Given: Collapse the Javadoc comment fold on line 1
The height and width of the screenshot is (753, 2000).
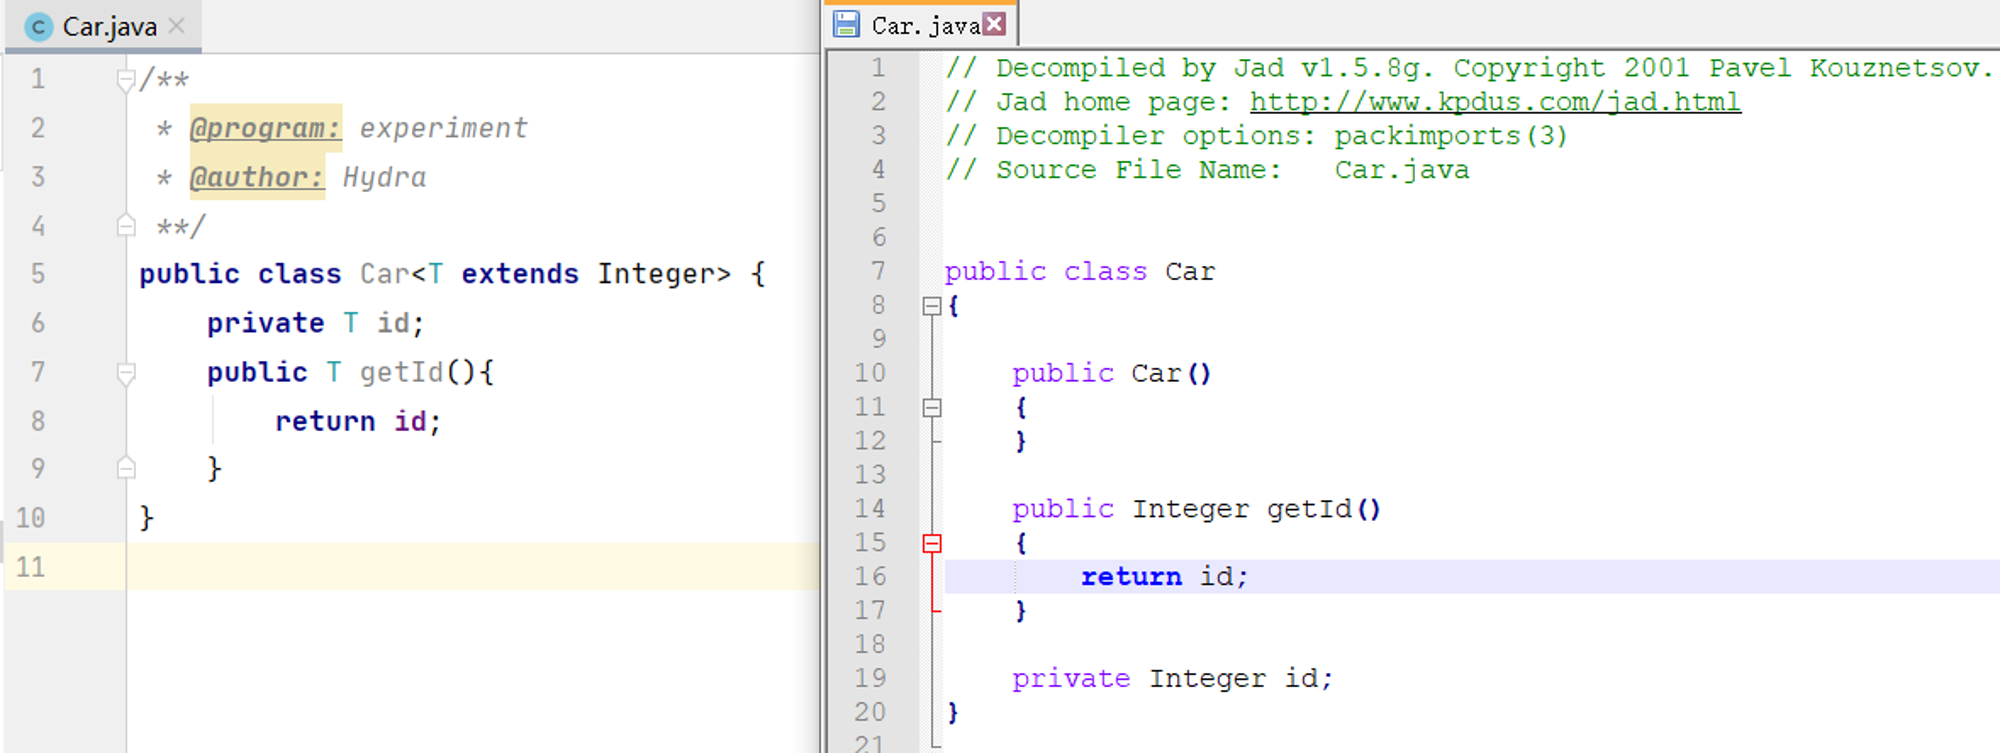Looking at the screenshot, I should (126, 79).
